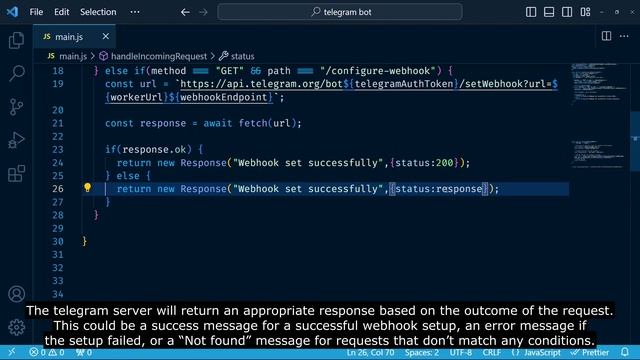Click the '"GET"' string in line 18
Viewport: 640px width, 360px height.
229,71
